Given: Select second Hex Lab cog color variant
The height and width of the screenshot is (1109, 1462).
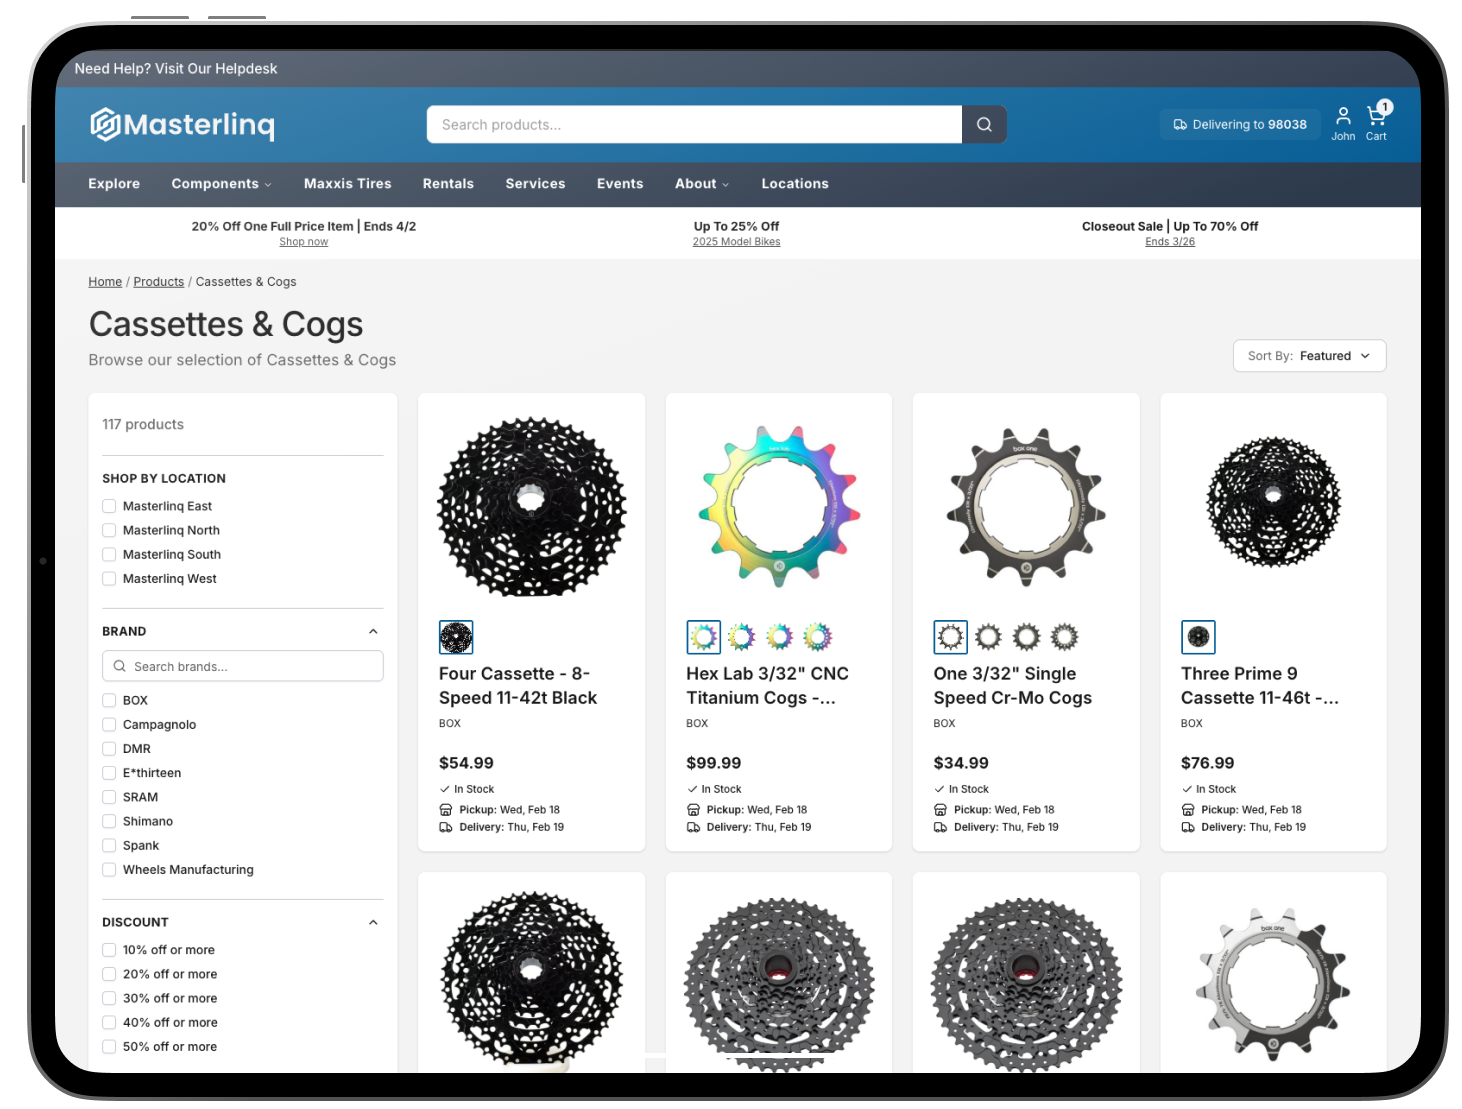Looking at the screenshot, I should 741,637.
